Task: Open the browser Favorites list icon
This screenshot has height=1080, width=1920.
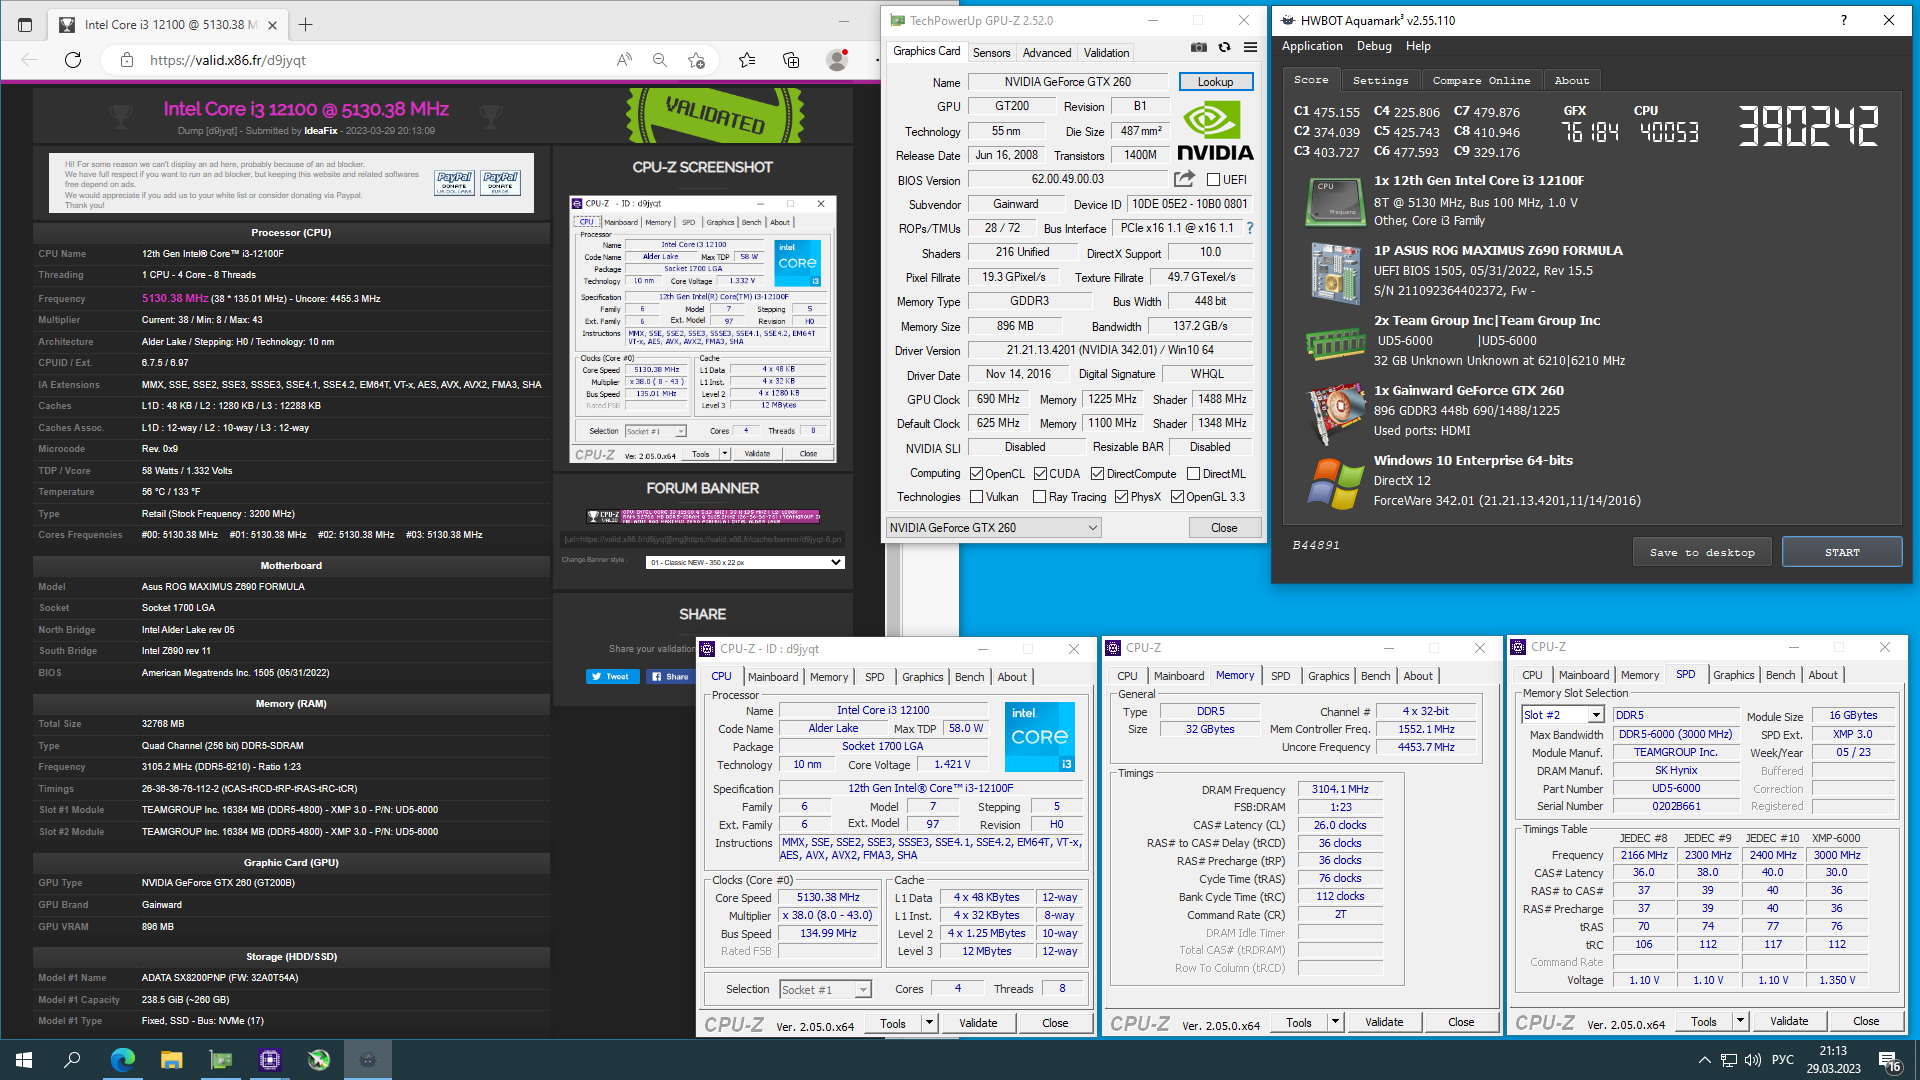Action: (747, 60)
